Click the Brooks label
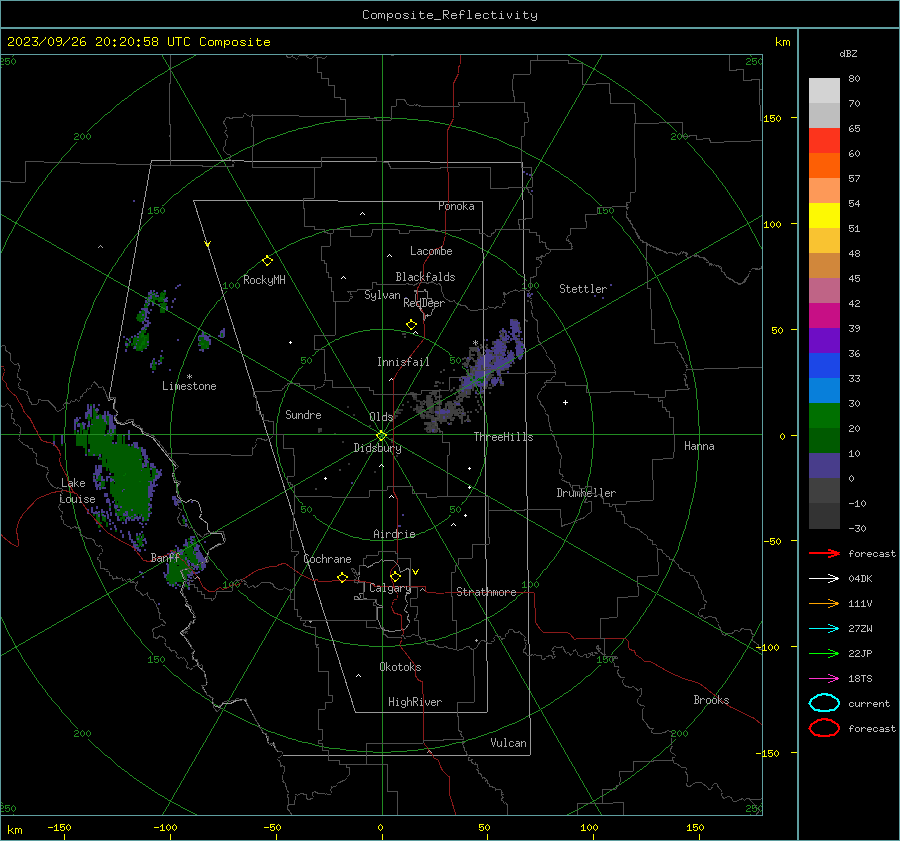The image size is (900, 841). click(711, 700)
